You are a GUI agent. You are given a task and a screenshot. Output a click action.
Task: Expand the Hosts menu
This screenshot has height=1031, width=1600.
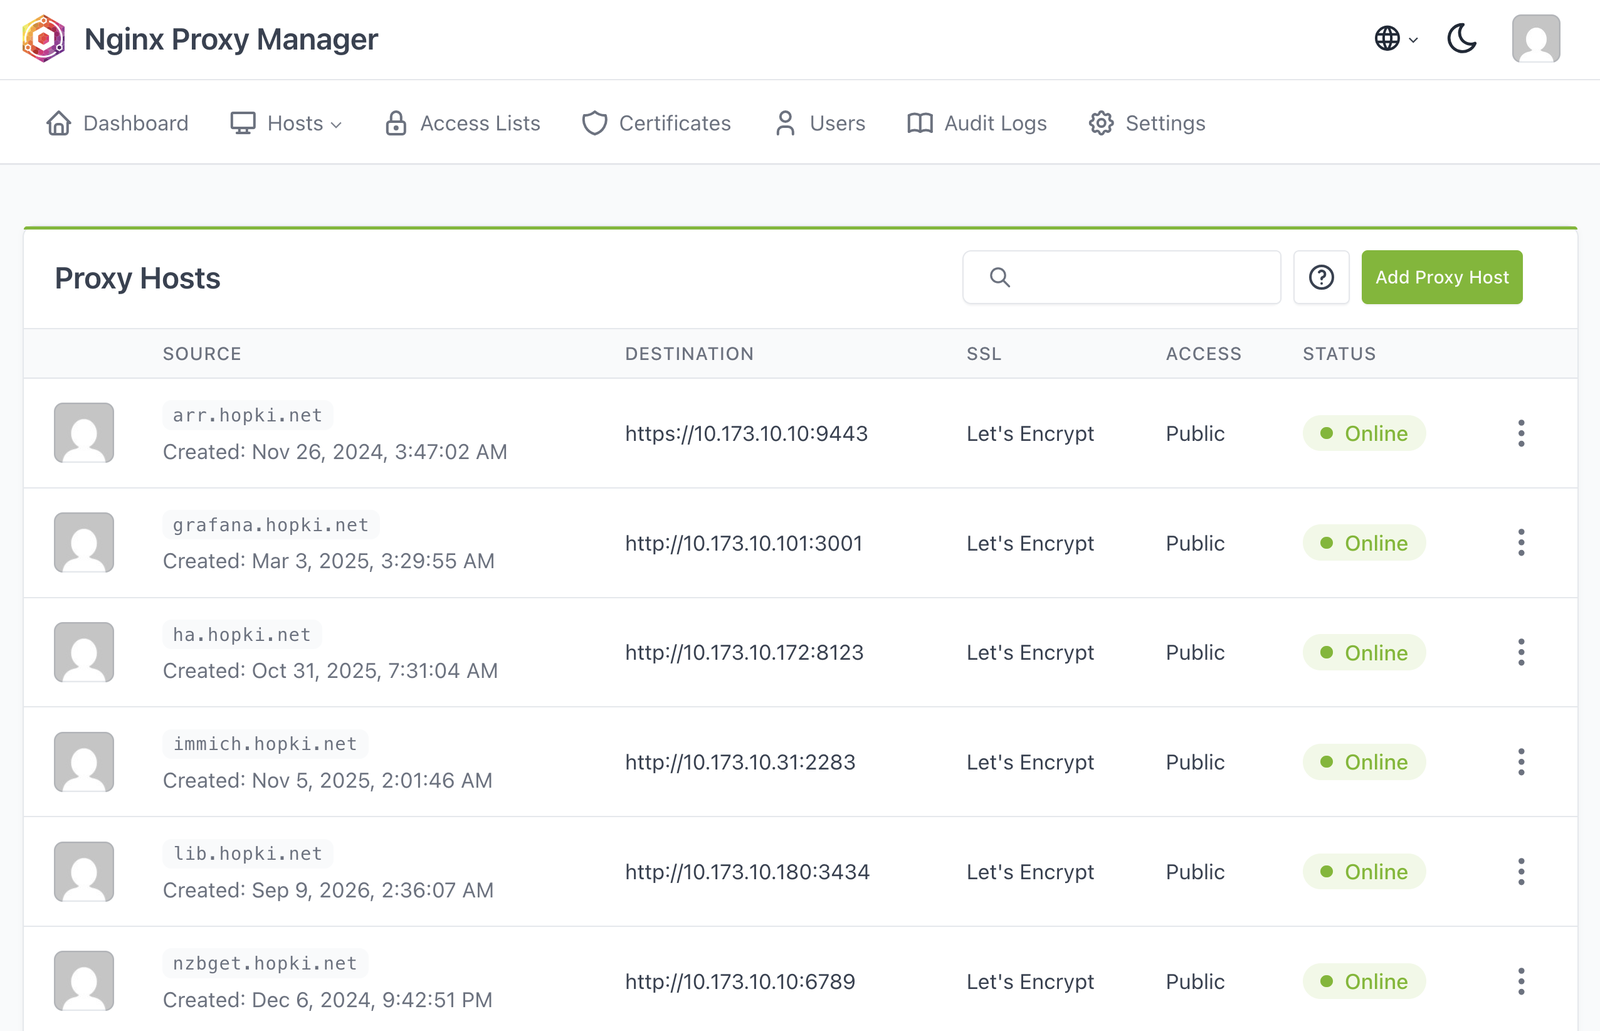pyautogui.click(x=286, y=123)
